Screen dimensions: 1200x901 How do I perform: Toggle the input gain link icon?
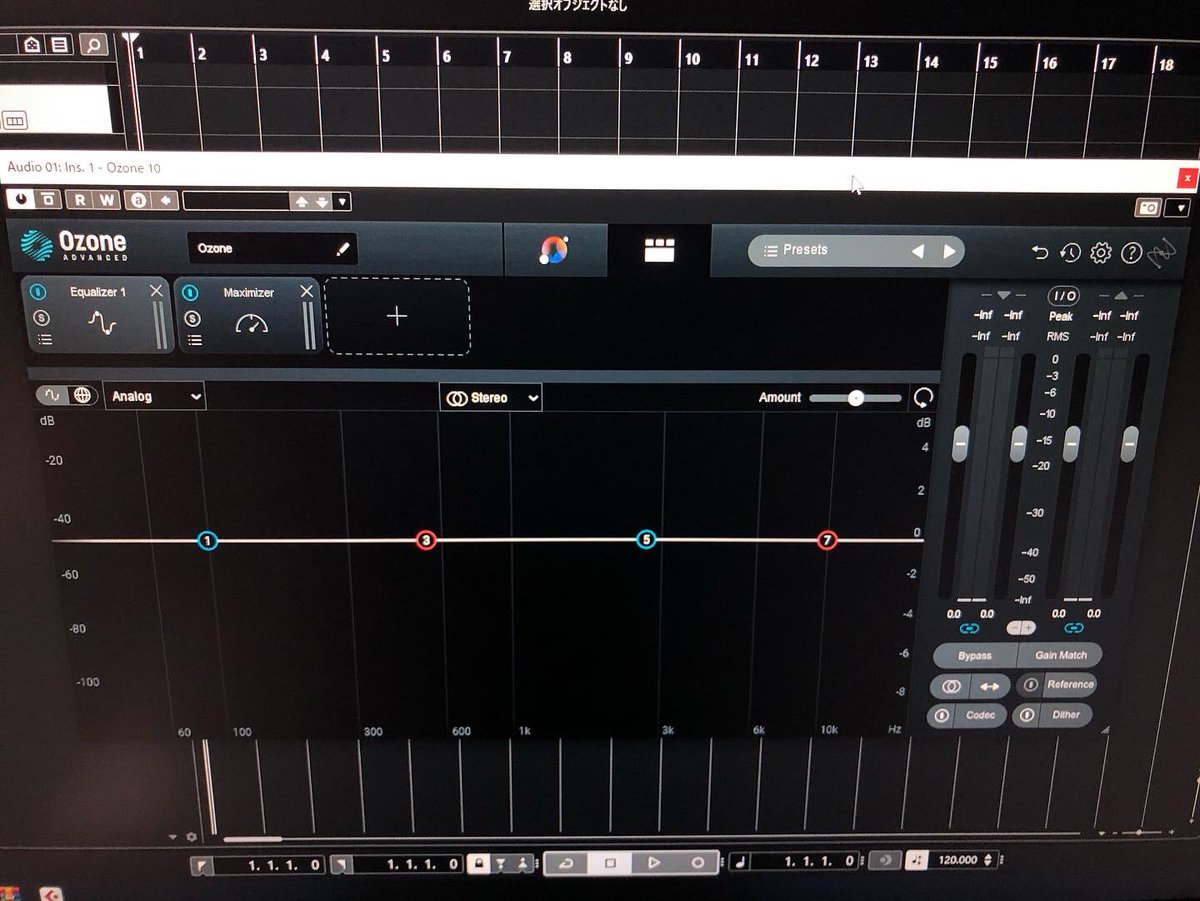point(969,628)
